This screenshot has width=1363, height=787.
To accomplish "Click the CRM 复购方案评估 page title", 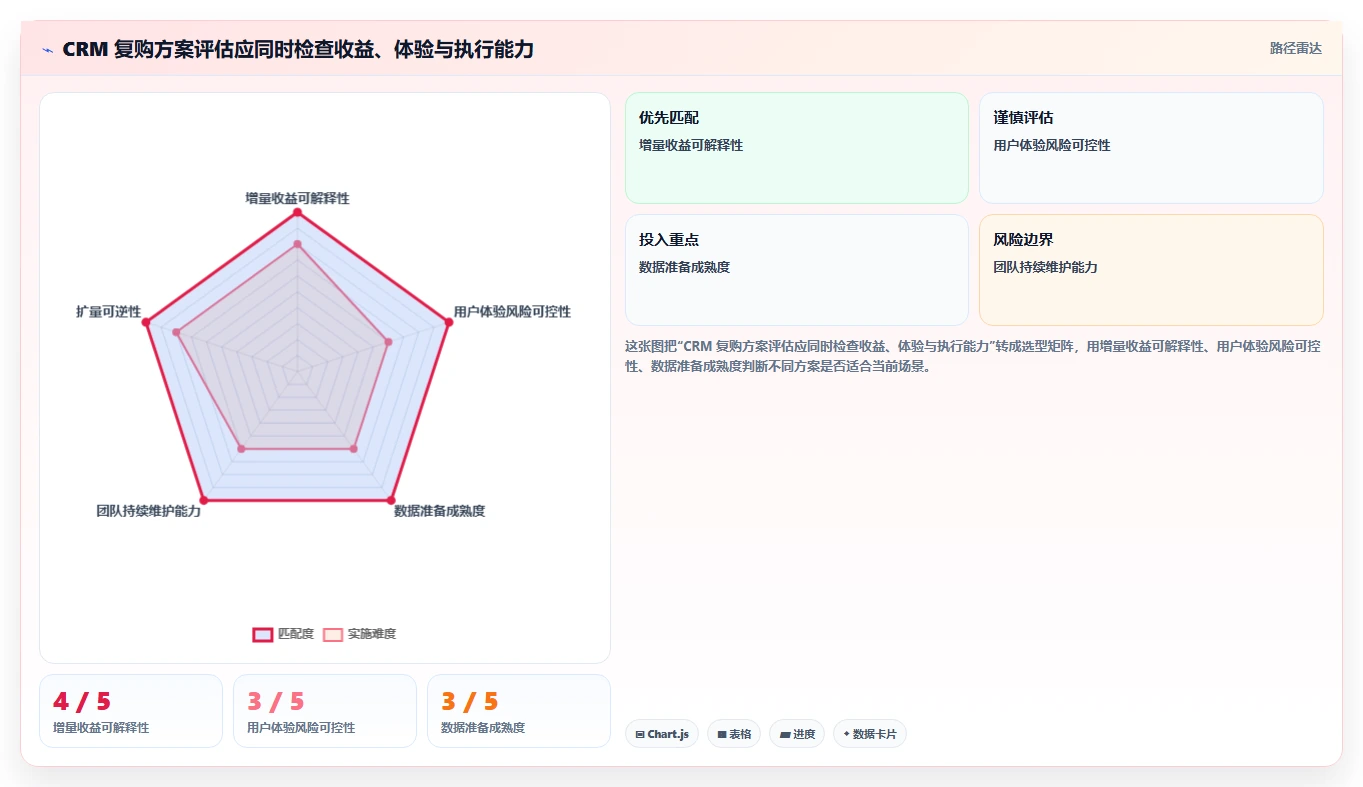I will pyautogui.click(x=298, y=49).
